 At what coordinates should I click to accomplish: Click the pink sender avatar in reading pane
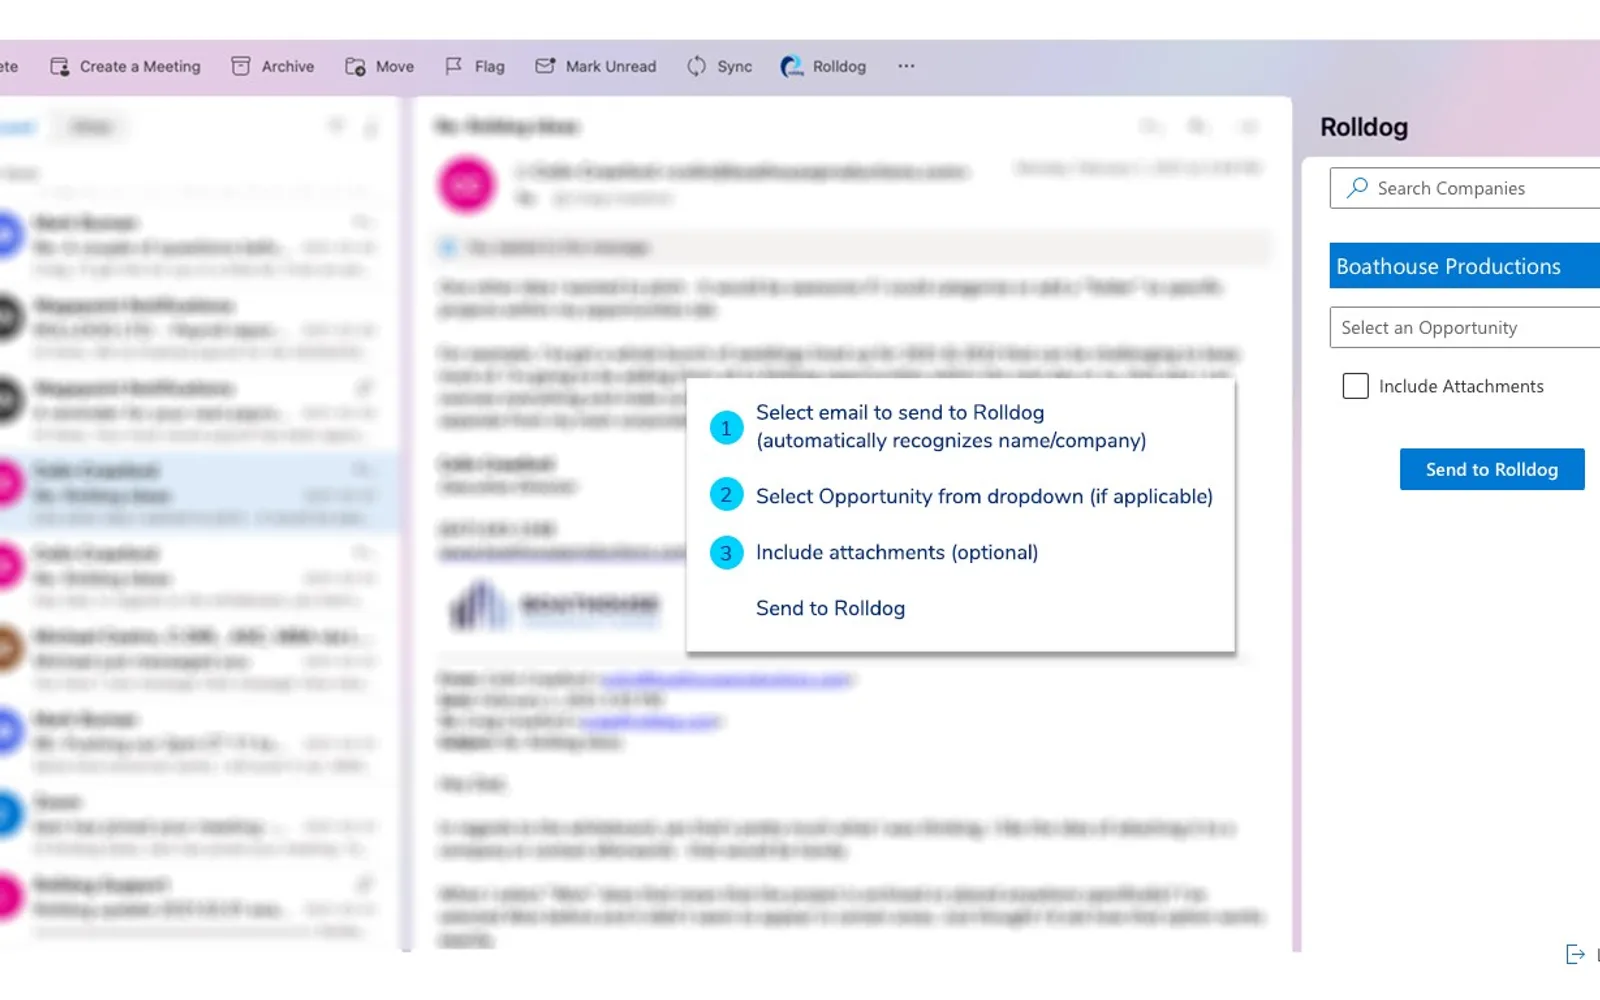[466, 185]
